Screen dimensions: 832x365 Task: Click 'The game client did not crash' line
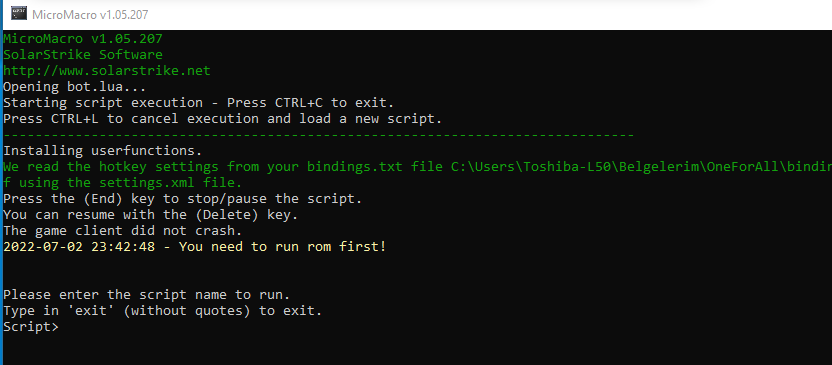tap(123, 231)
